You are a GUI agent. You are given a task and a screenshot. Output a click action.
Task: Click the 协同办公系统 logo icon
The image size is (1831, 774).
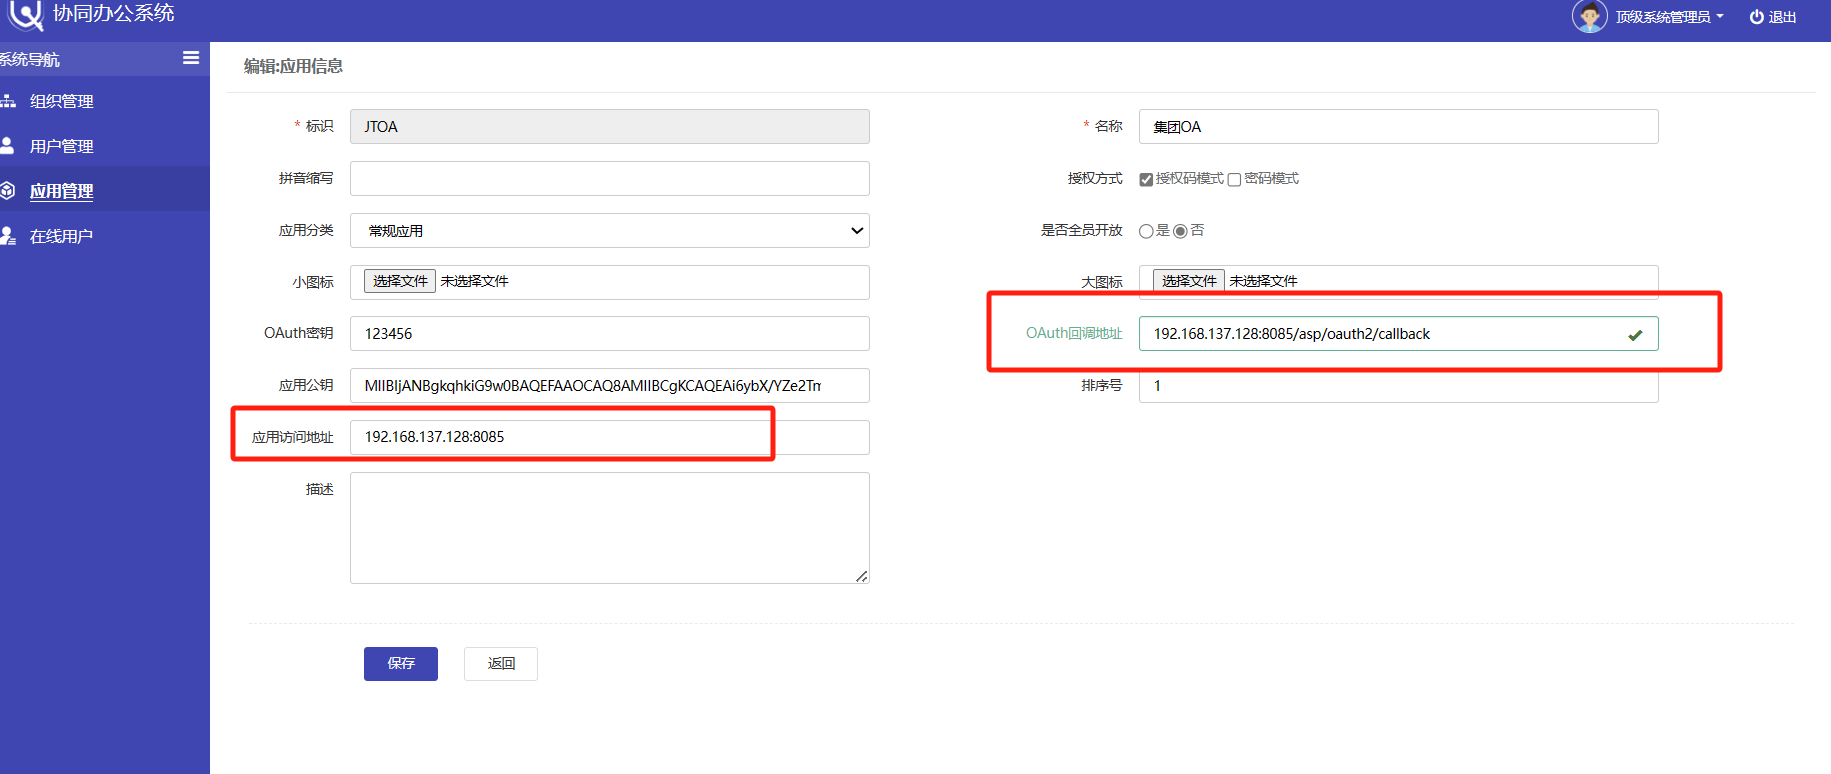click(x=26, y=15)
